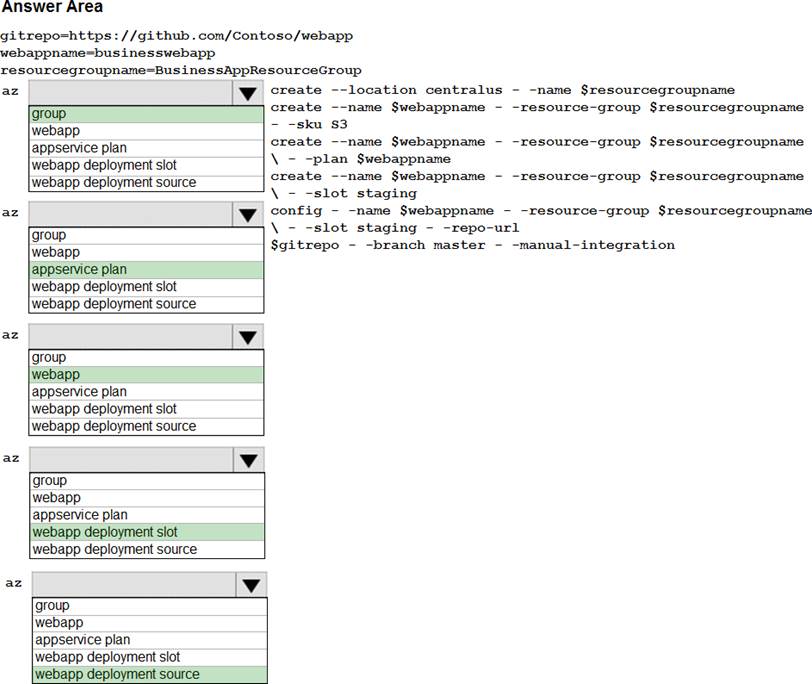Choose 'group' in the fifth dropdown list

tap(150, 605)
